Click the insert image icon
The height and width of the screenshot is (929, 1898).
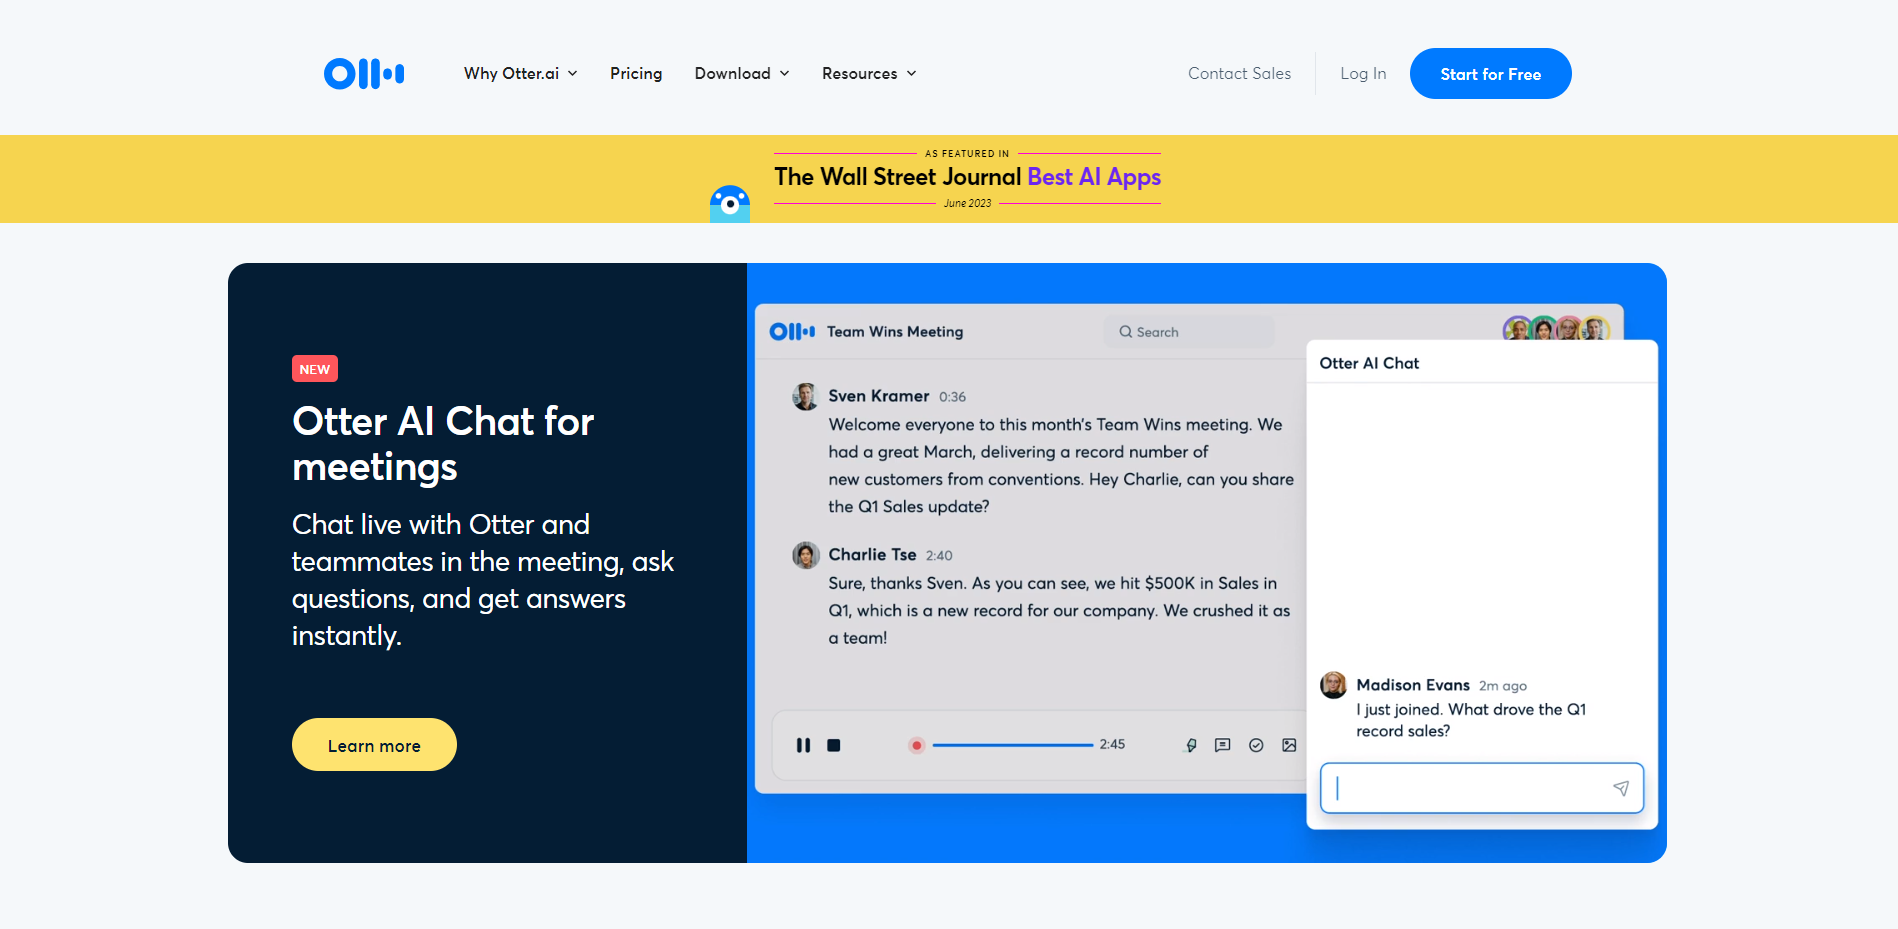pos(1289,745)
